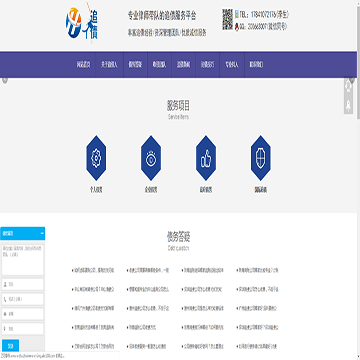Click the blue send button in message form
This screenshot has width=360, height=360.
pyautogui.click(x=10, y=346)
